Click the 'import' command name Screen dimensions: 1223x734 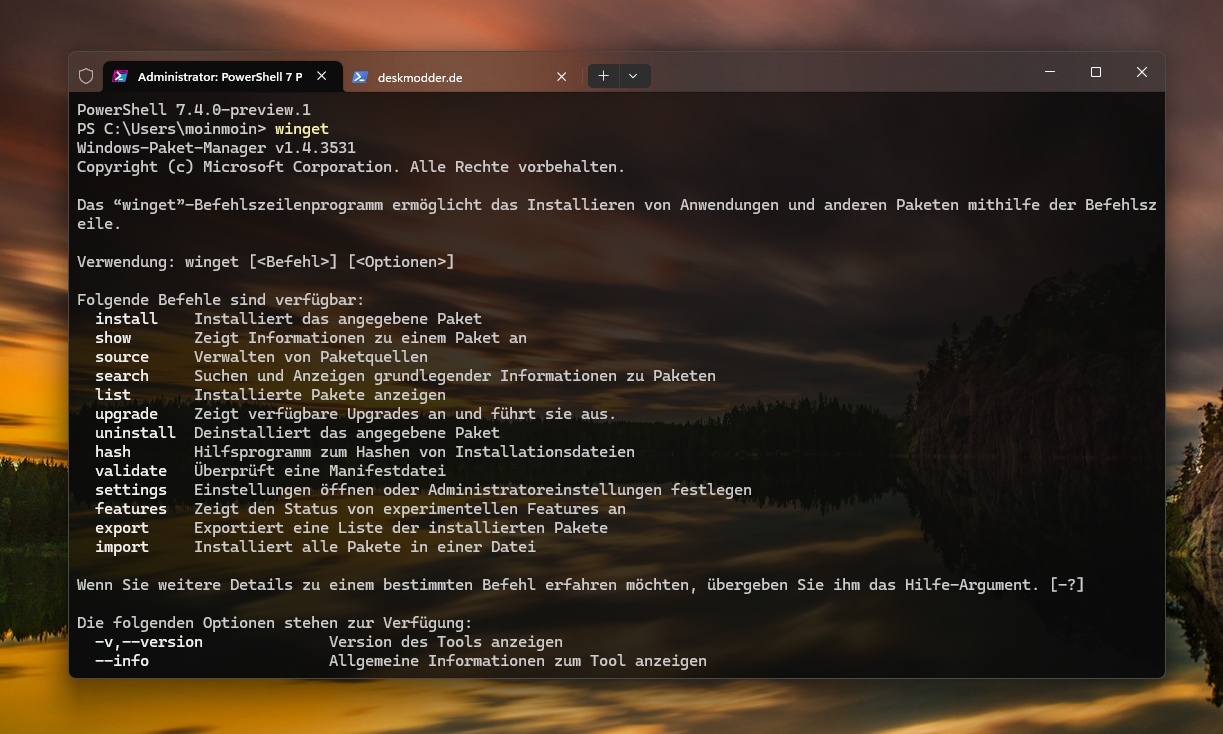tap(122, 547)
